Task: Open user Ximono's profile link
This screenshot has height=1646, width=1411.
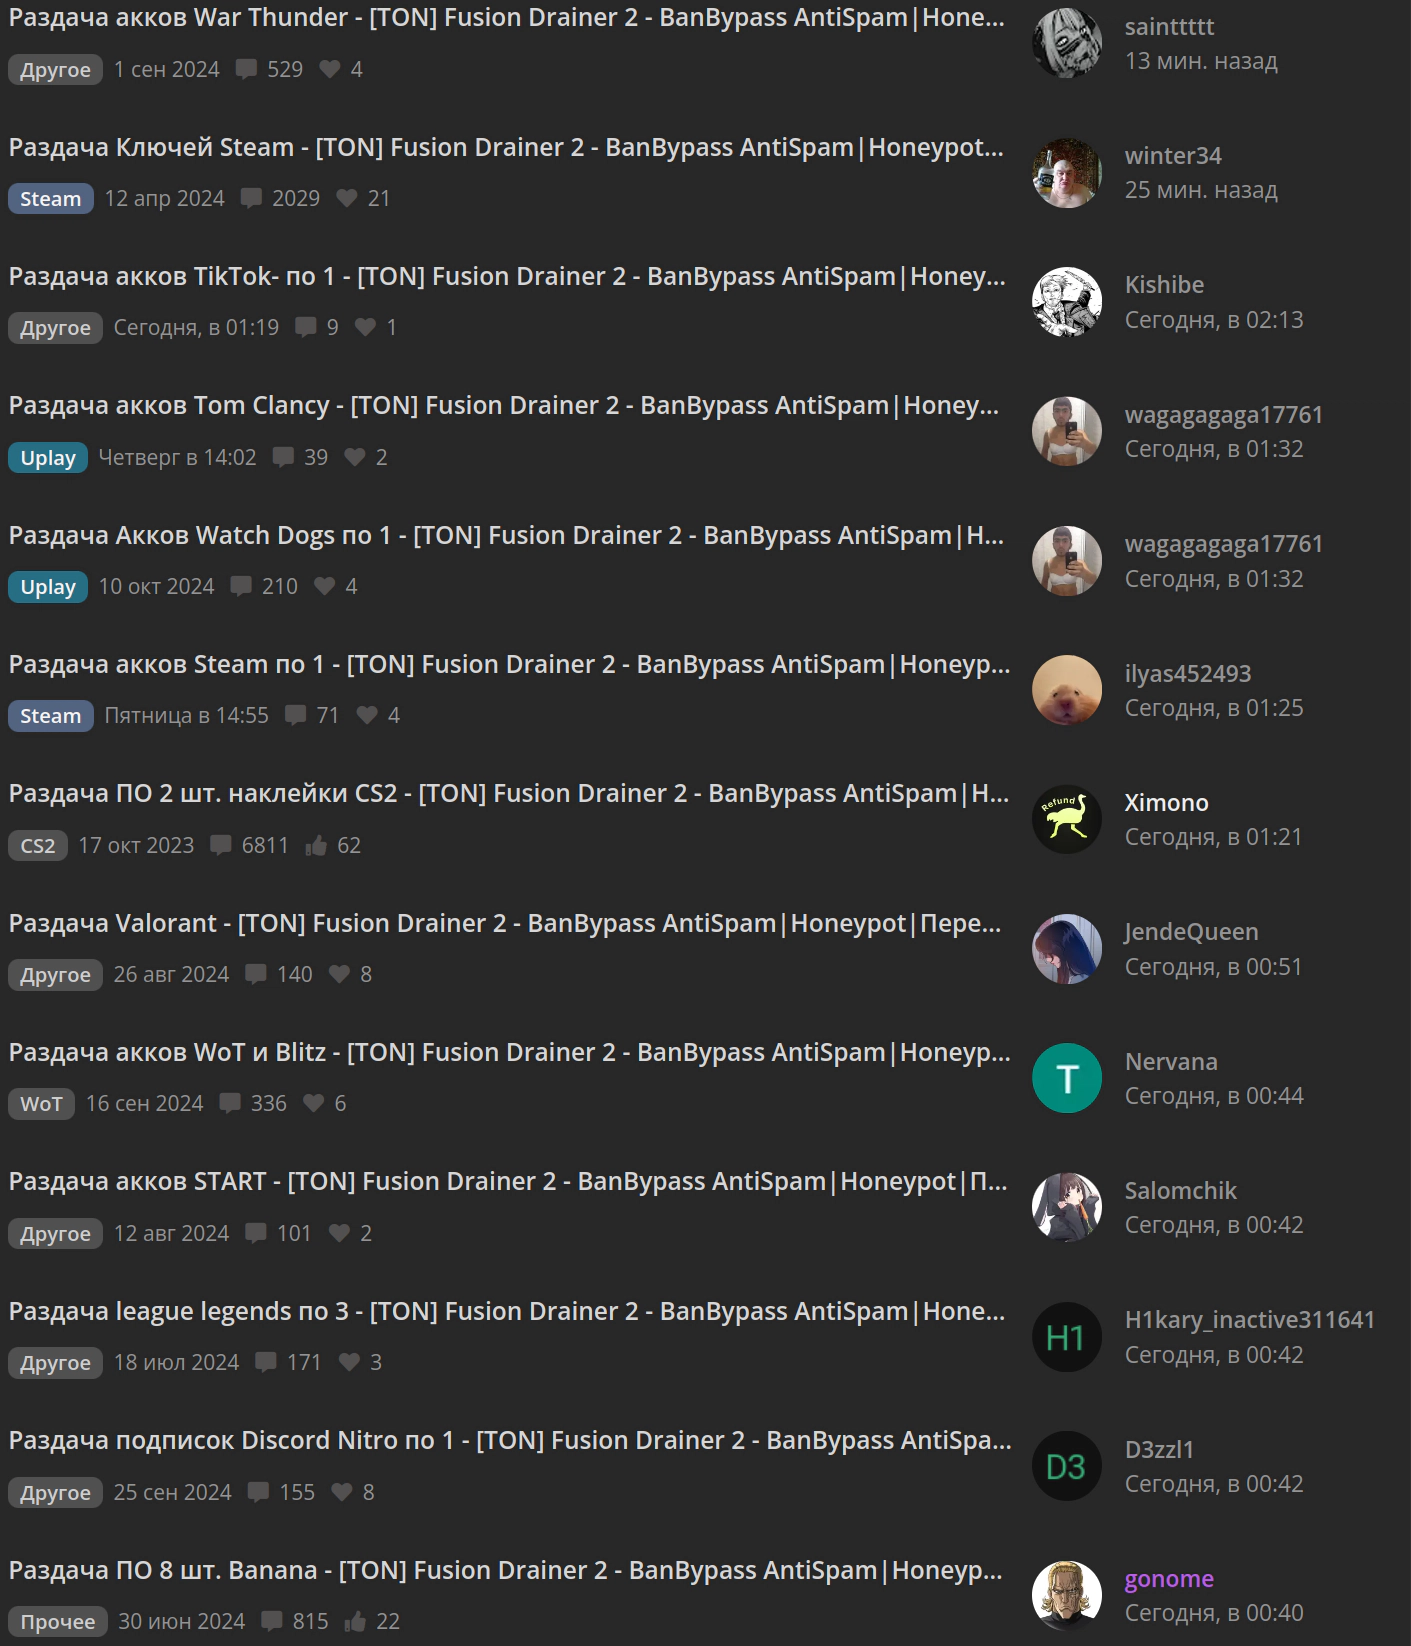Action: [1166, 803]
